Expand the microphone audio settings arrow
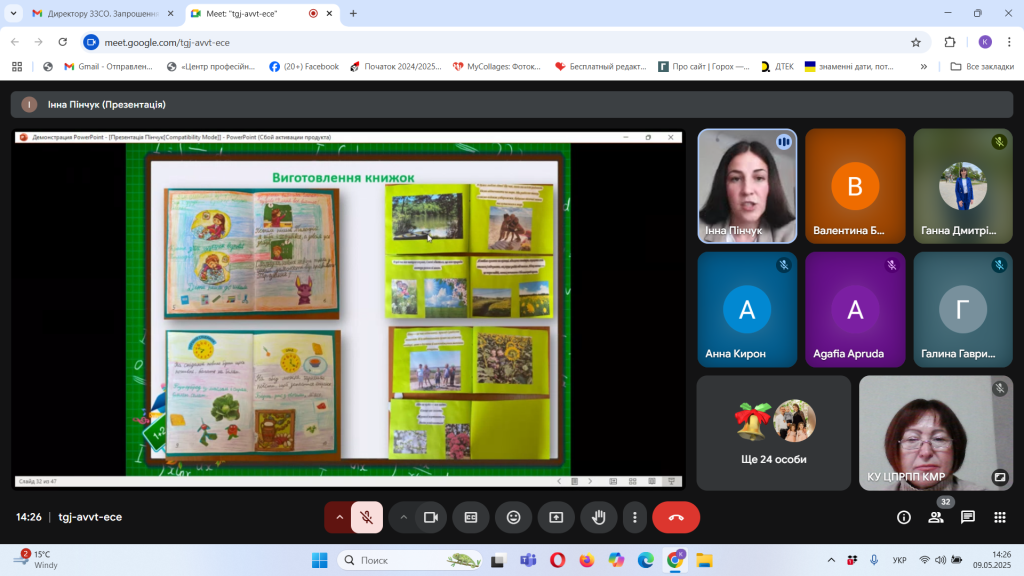 click(x=339, y=517)
